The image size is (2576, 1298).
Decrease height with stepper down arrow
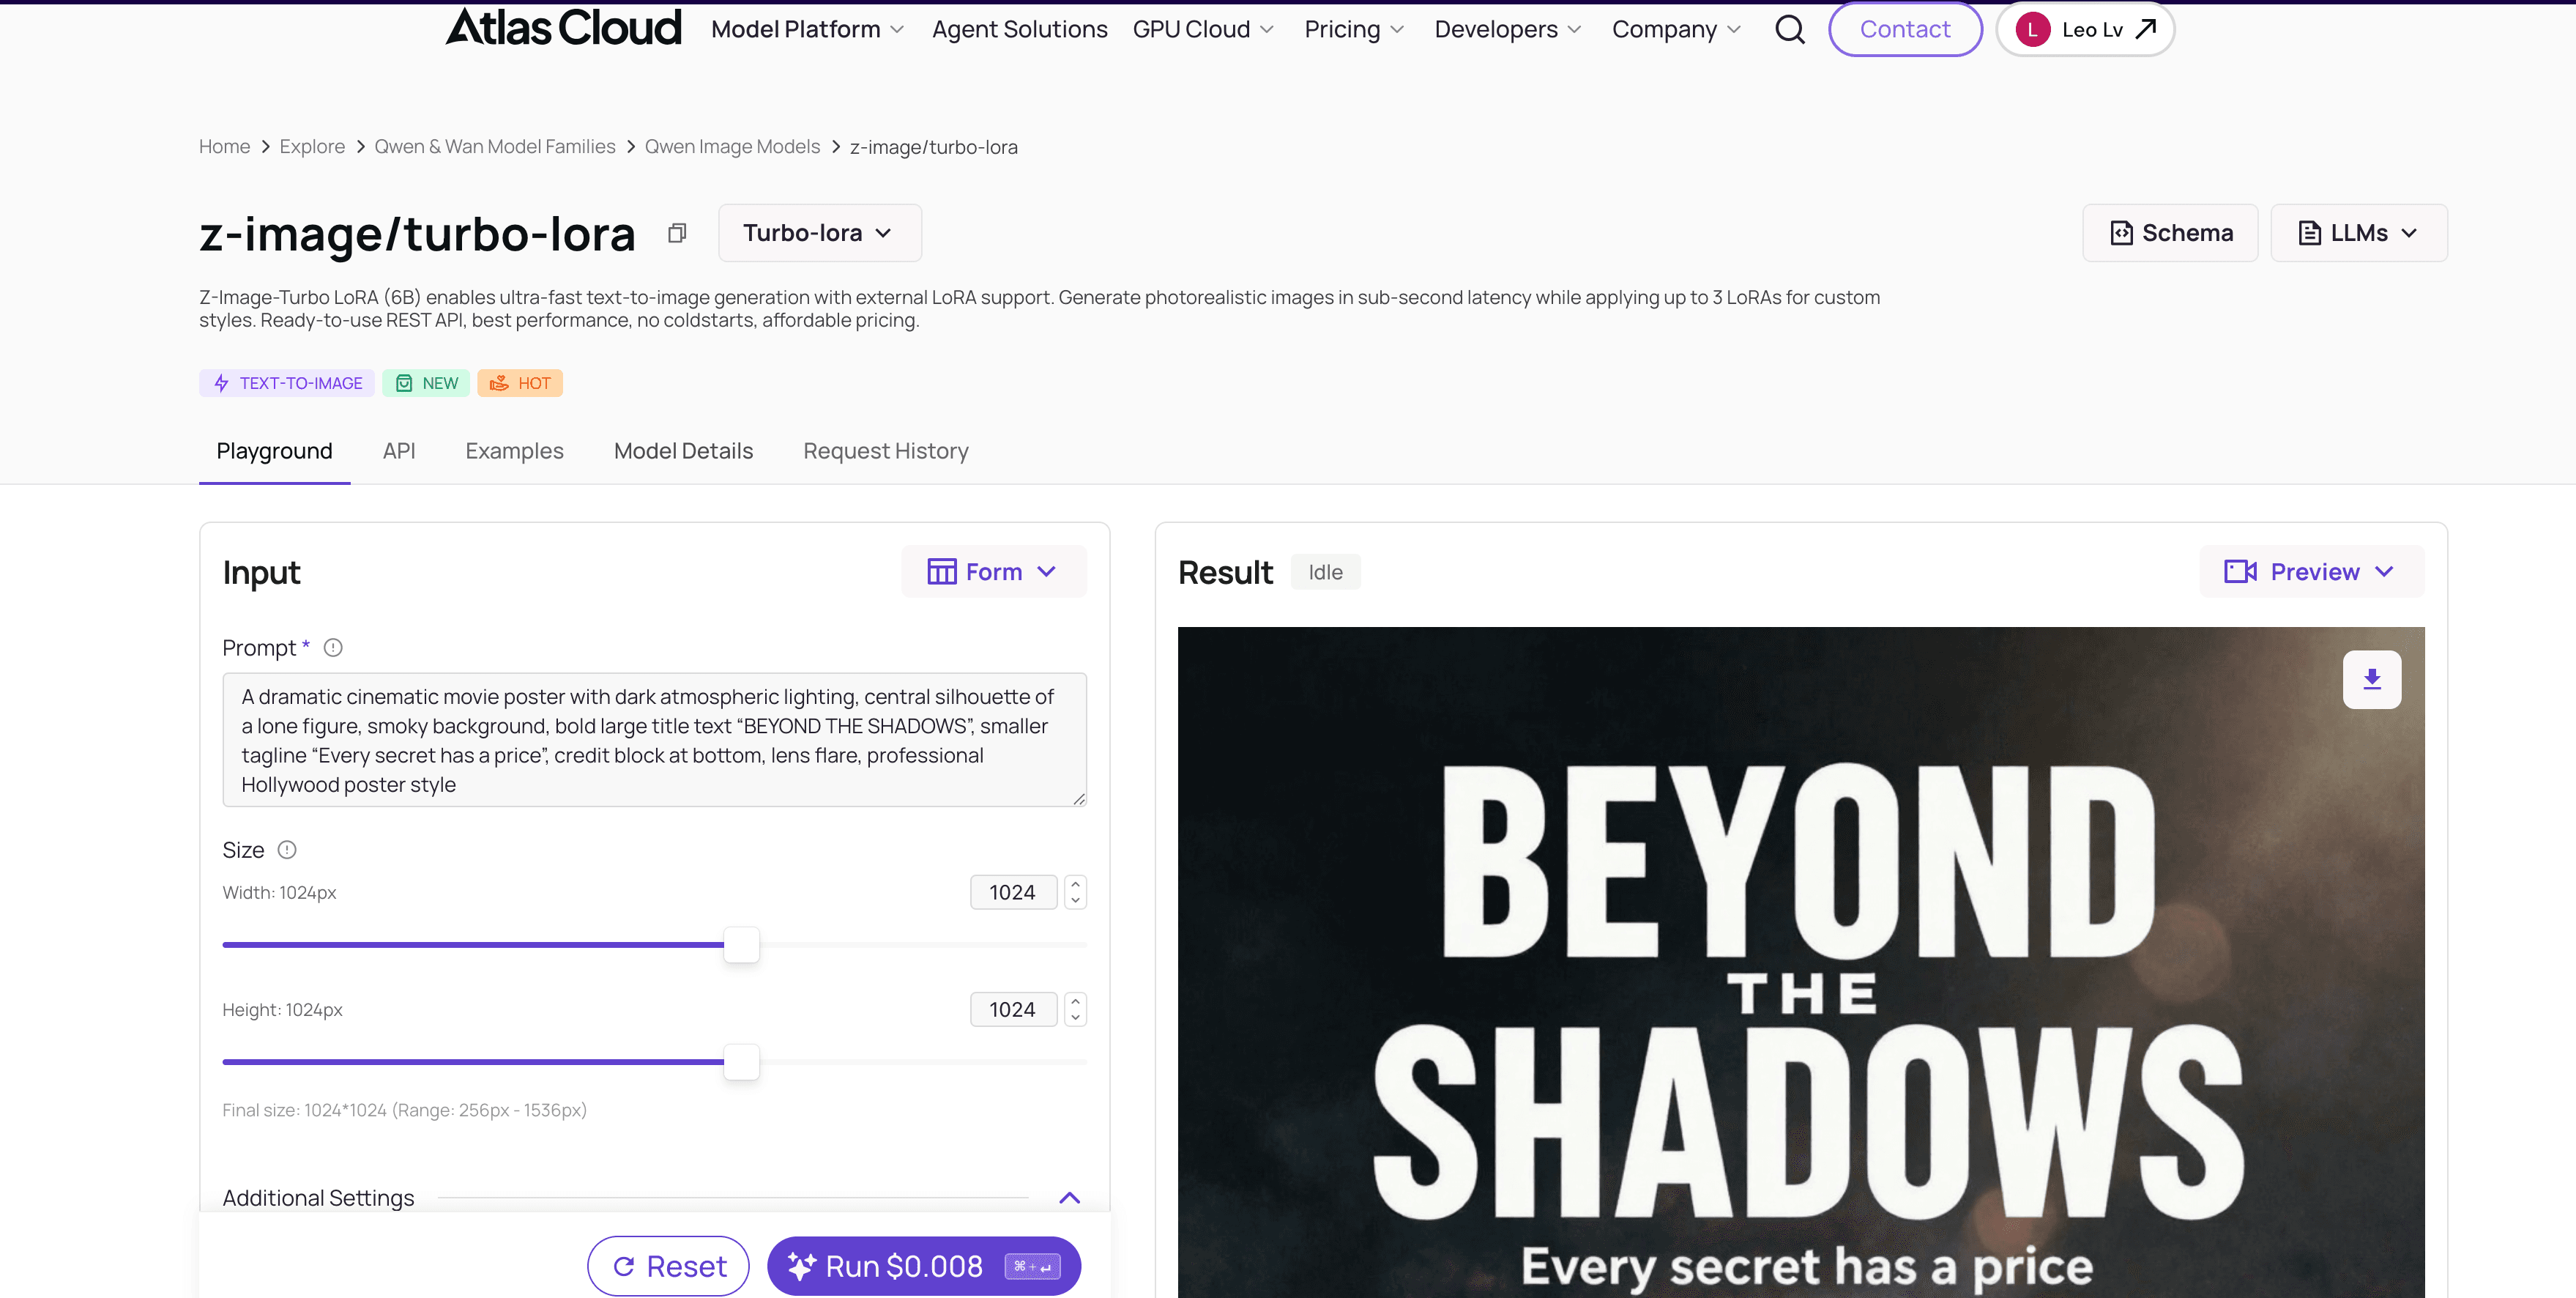(x=1075, y=1018)
